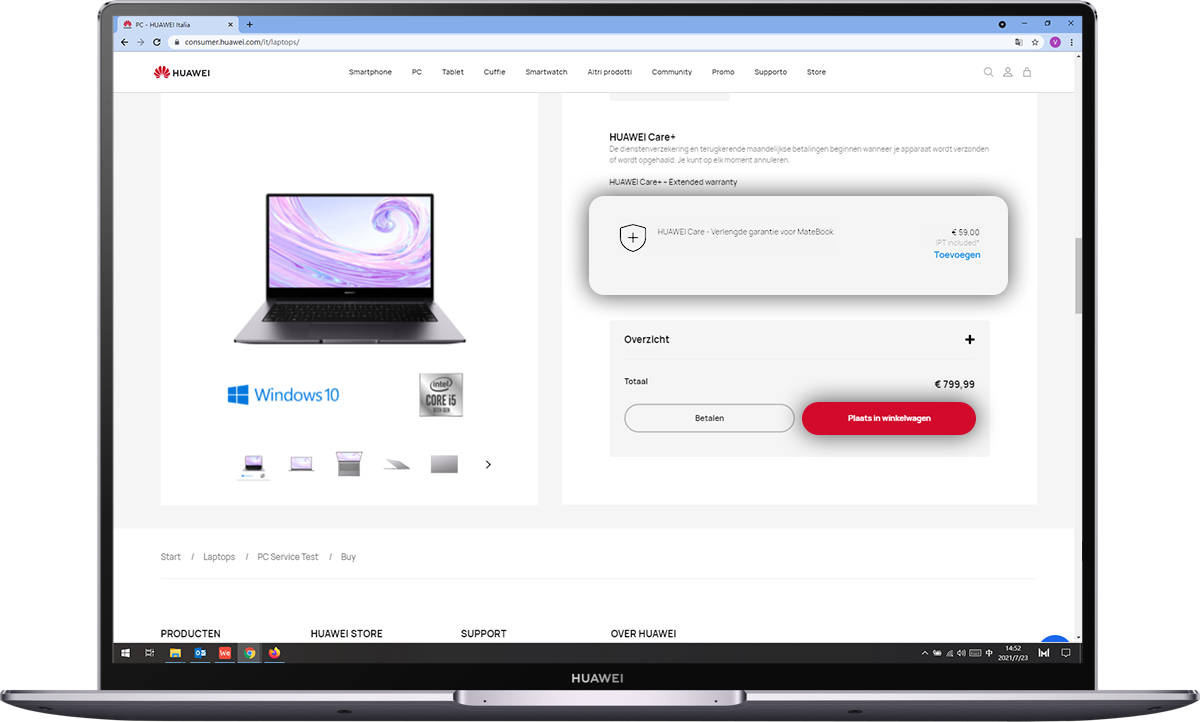Click the browser address bar URL
This screenshot has height=722, width=1200.
[x=242, y=42]
